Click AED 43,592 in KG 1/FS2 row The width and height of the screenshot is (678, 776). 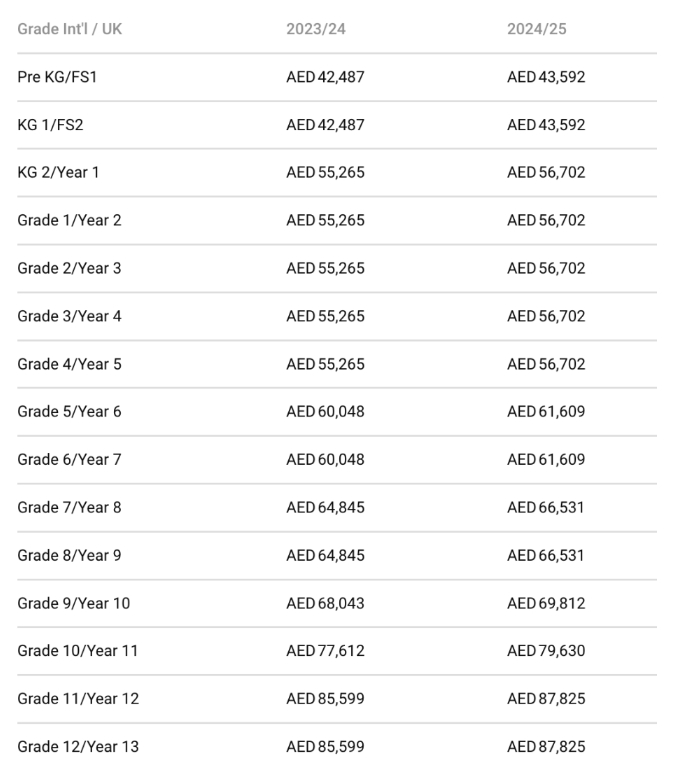(546, 125)
